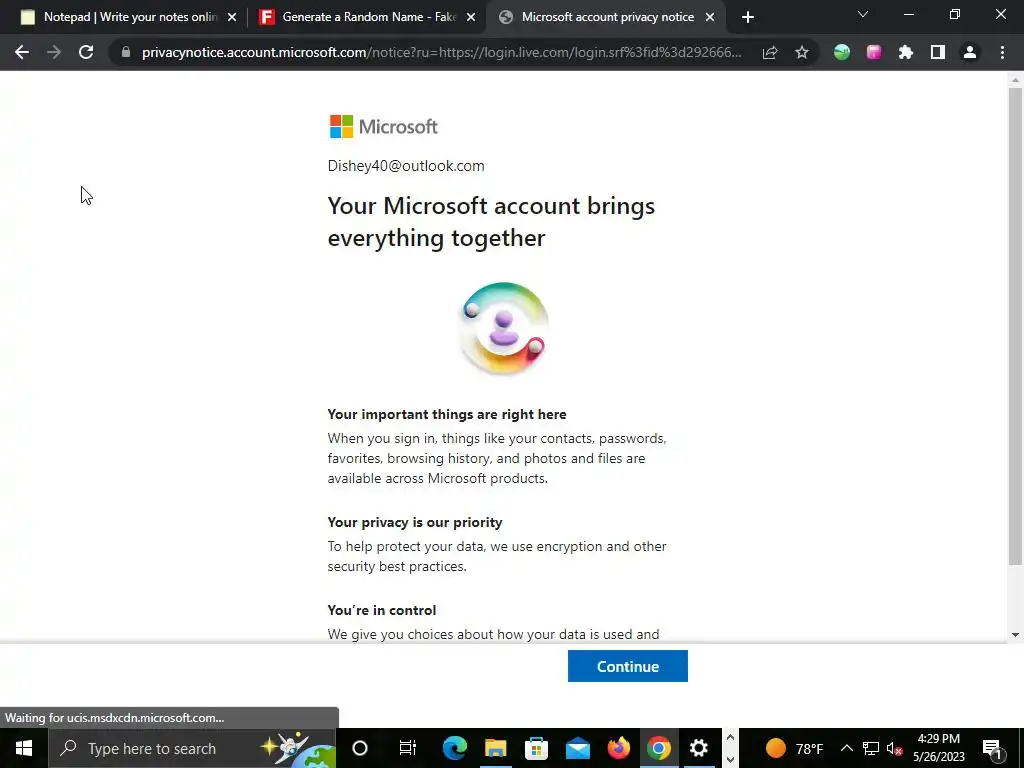
Task: Click the lock icon in address bar
Action: click(x=126, y=52)
